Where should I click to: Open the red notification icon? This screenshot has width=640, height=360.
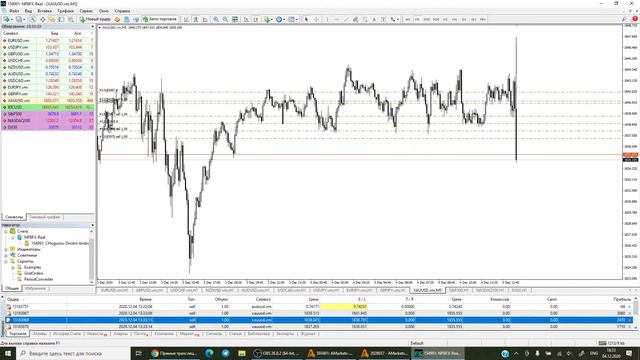click(635, 19)
